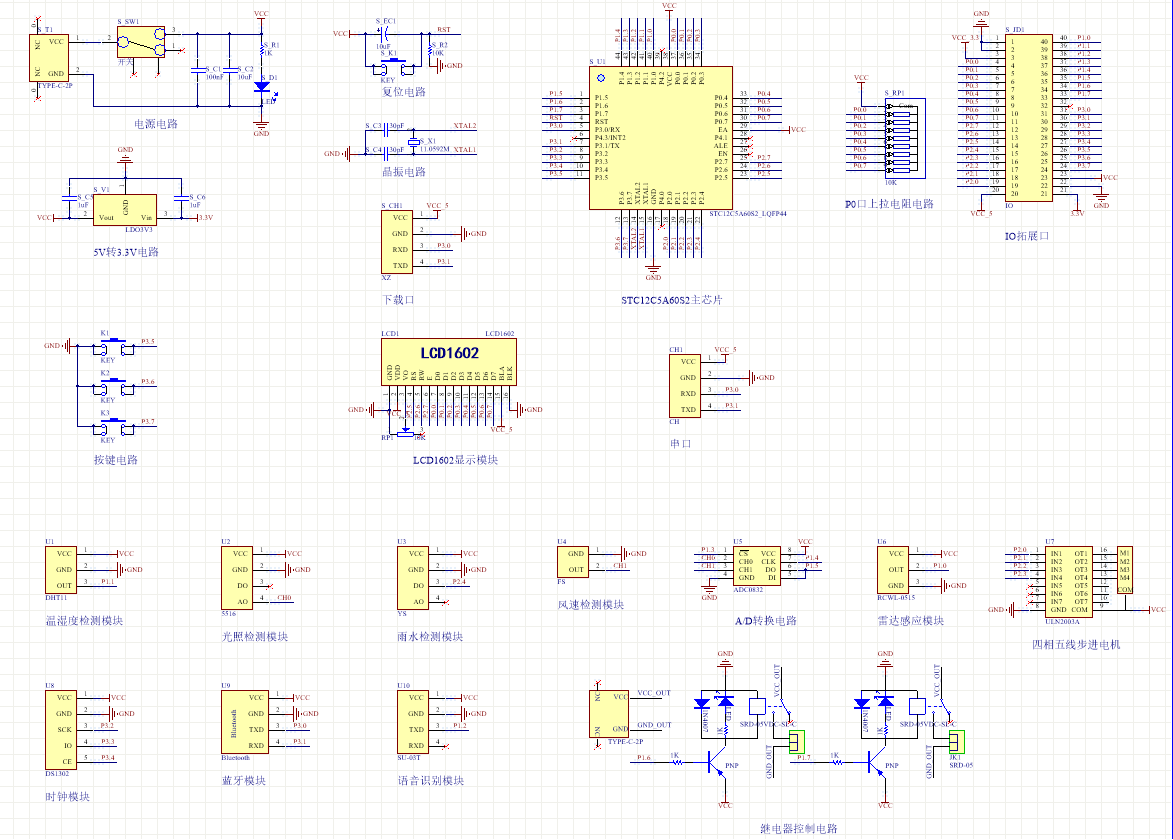
Task: Click the 雷达感应模块 label
Action: click(910, 621)
